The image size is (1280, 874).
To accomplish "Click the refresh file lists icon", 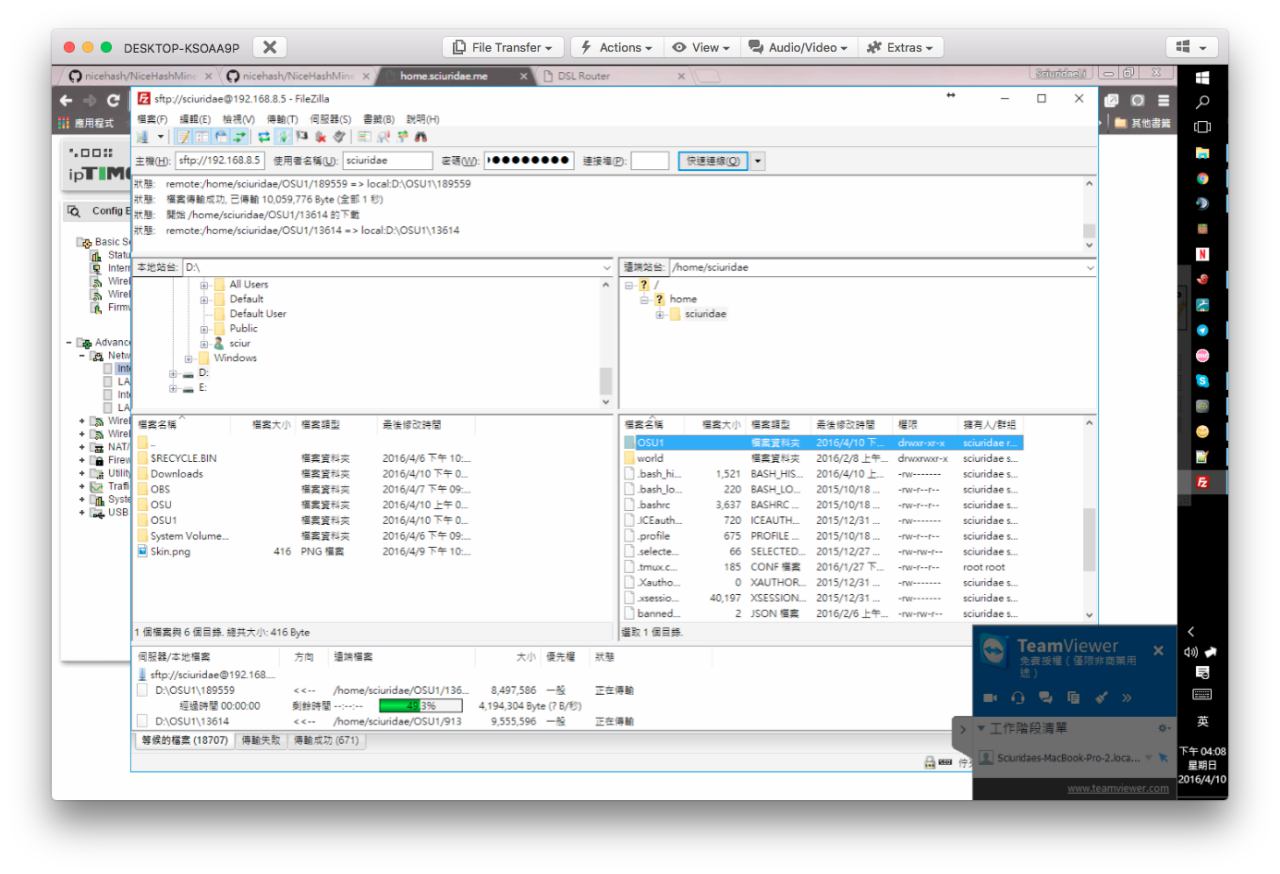I will [264, 137].
